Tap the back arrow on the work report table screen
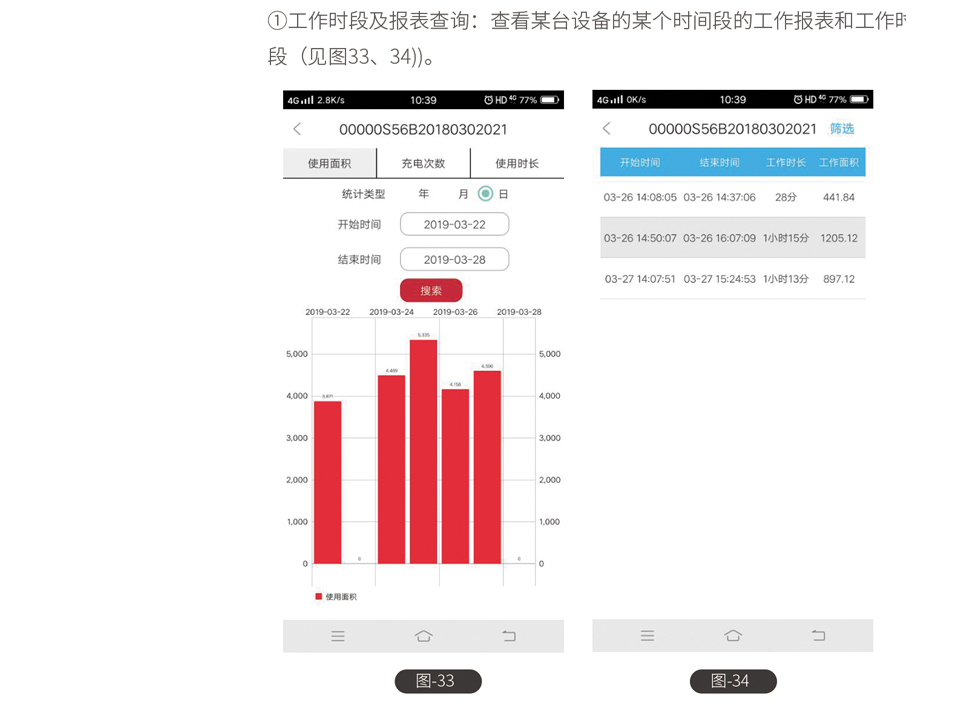 [x=606, y=129]
